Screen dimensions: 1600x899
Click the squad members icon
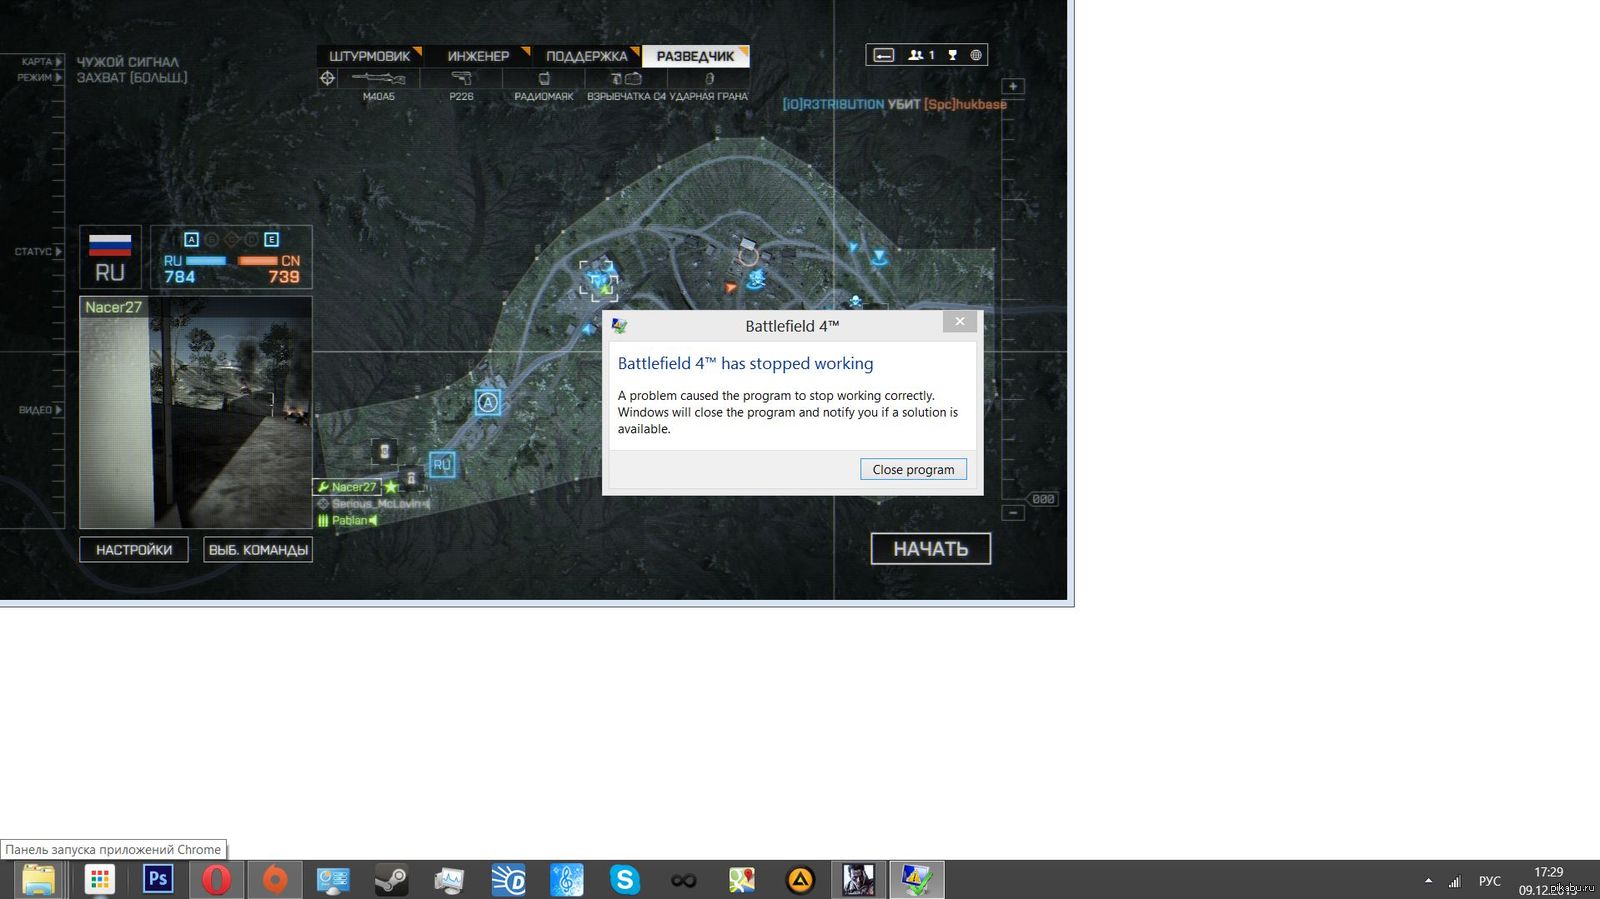click(x=920, y=55)
